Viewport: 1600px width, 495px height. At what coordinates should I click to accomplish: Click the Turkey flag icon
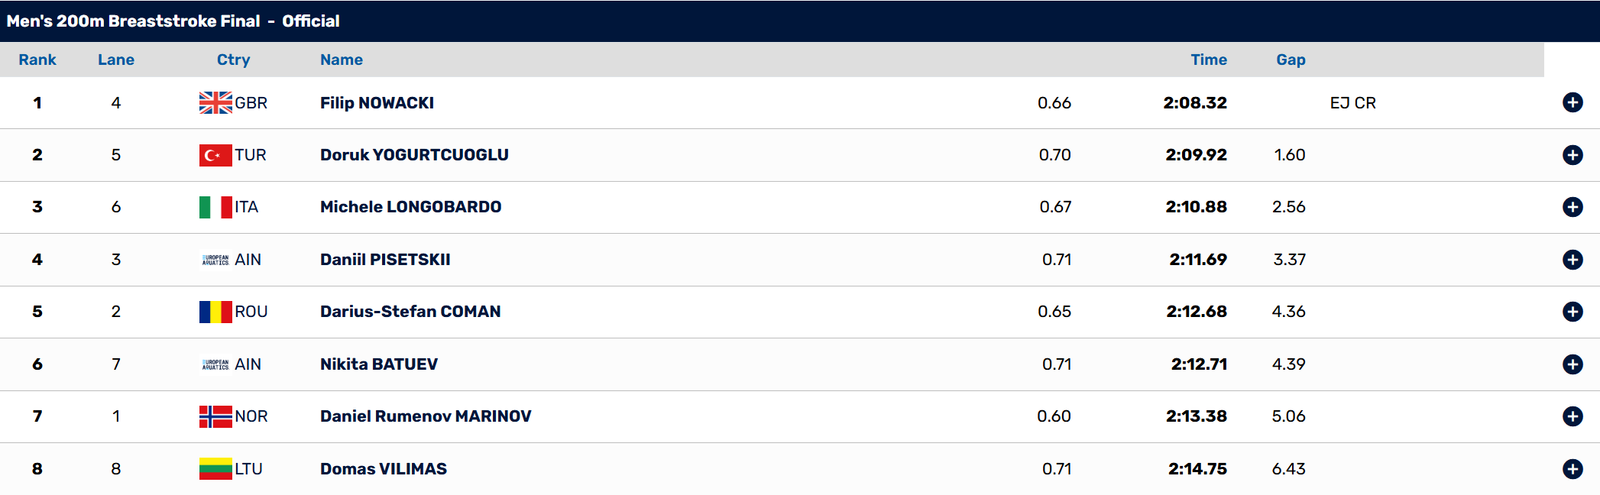click(x=216, y=155)
